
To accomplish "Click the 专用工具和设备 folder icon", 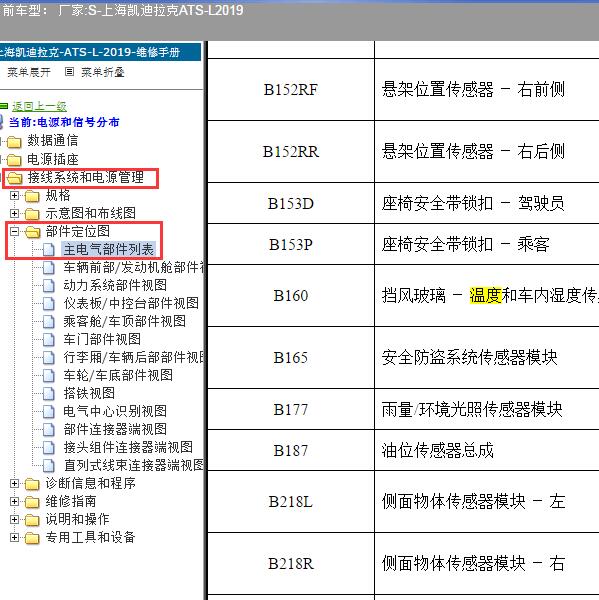I will pos(32,538).
